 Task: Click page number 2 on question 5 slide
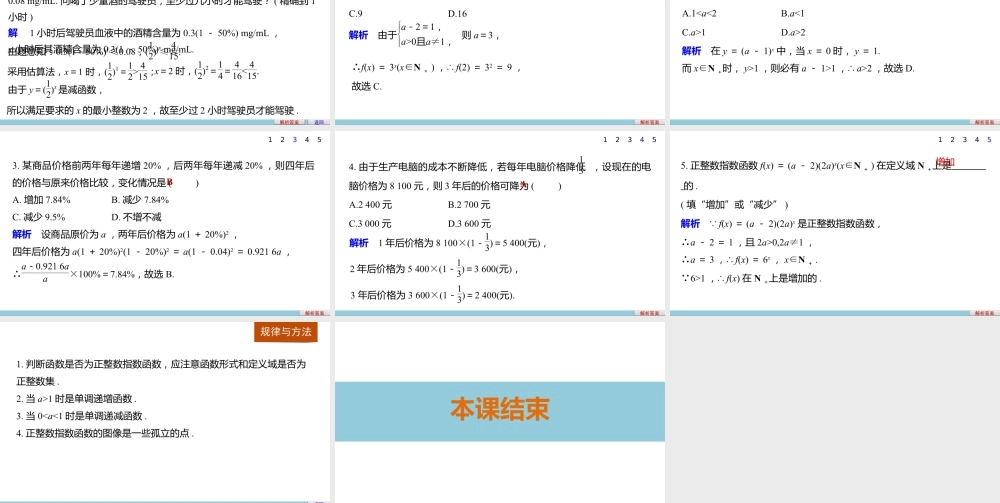952,140
